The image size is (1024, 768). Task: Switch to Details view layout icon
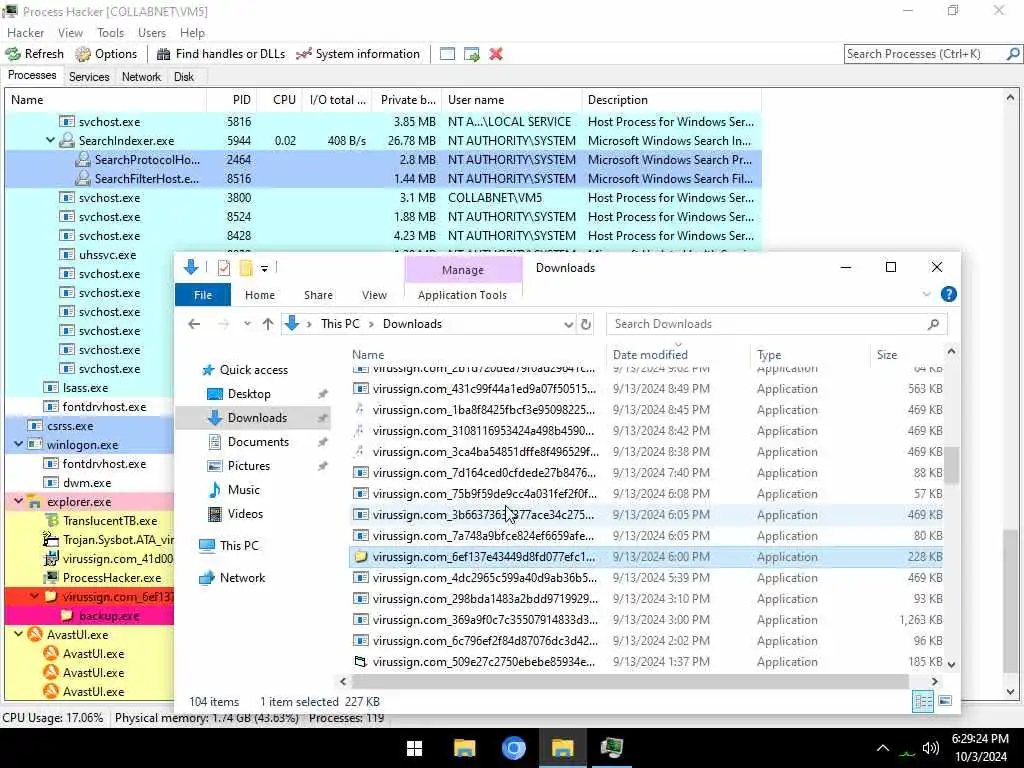click(x=923, y=701)
